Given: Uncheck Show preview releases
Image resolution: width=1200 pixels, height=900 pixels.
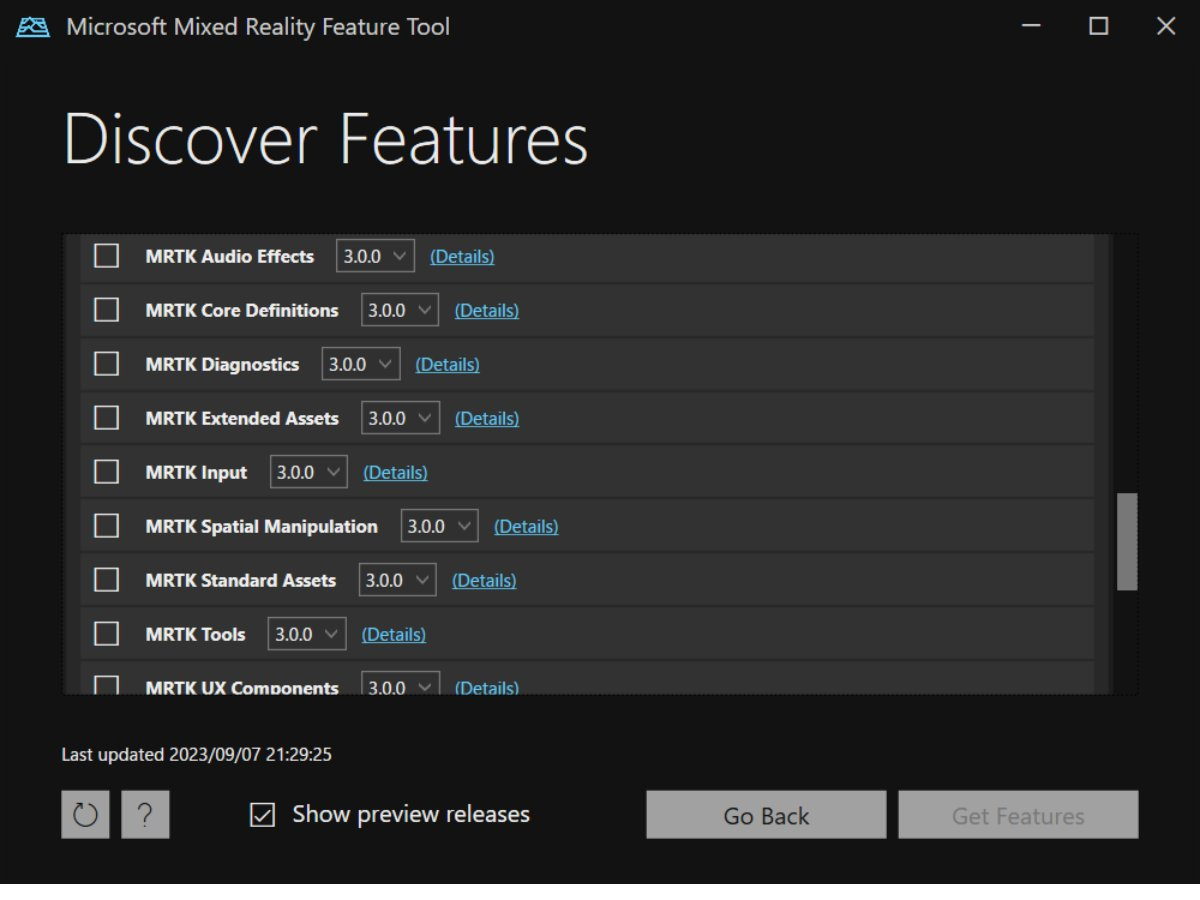Looking at the screenshot, I should click(x=262, y=815).
